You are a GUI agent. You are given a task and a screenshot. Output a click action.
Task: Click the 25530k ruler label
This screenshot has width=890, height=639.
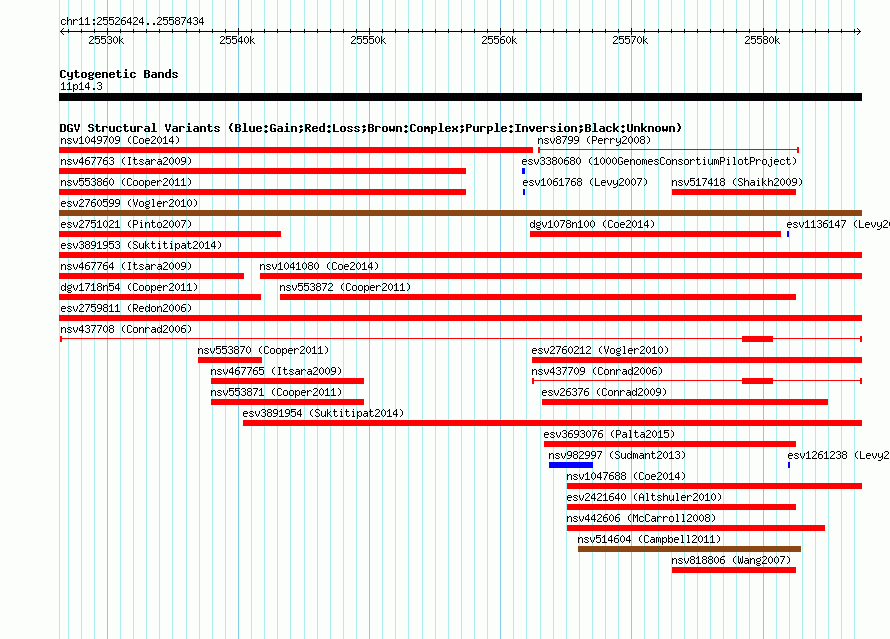(106, 40)
